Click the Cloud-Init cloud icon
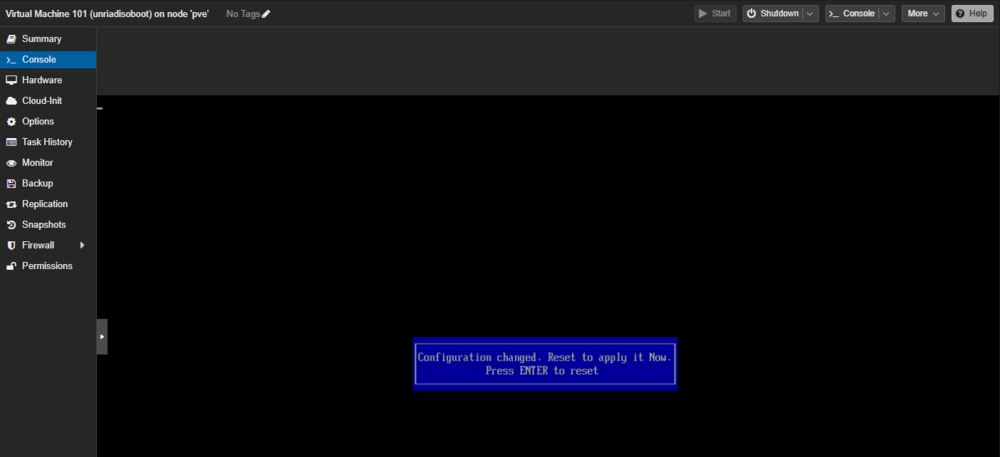 pyautogui.click(x=11, y=101)
